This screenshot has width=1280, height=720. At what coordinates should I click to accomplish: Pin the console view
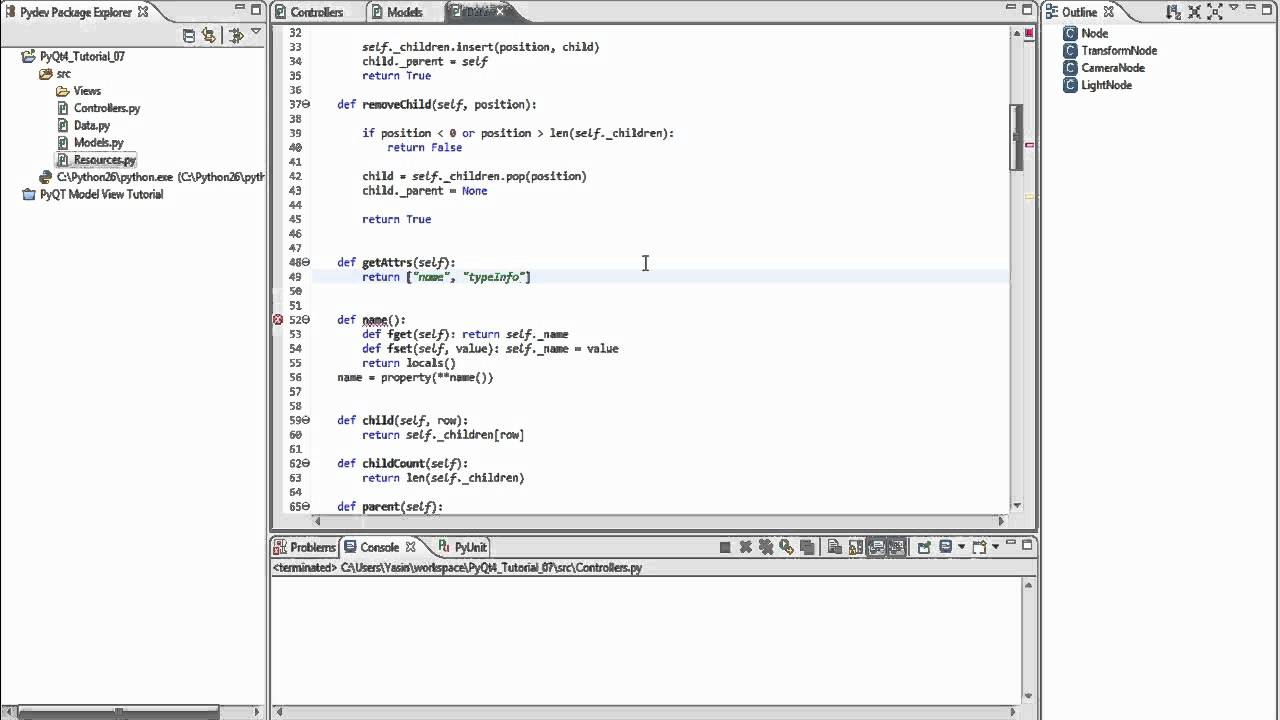pyautogui.click(x=924, y=547)
